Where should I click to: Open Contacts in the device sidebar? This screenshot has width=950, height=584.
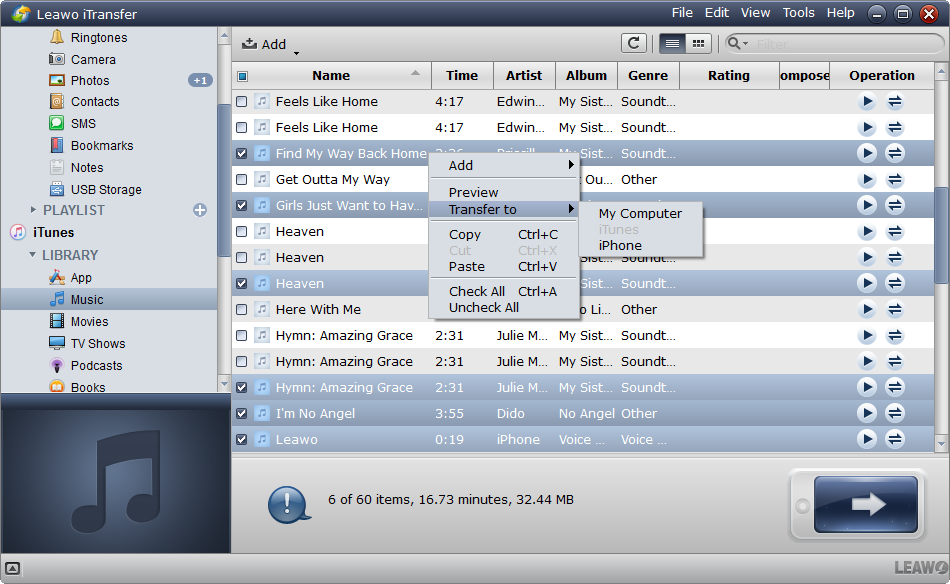point(95,102)
